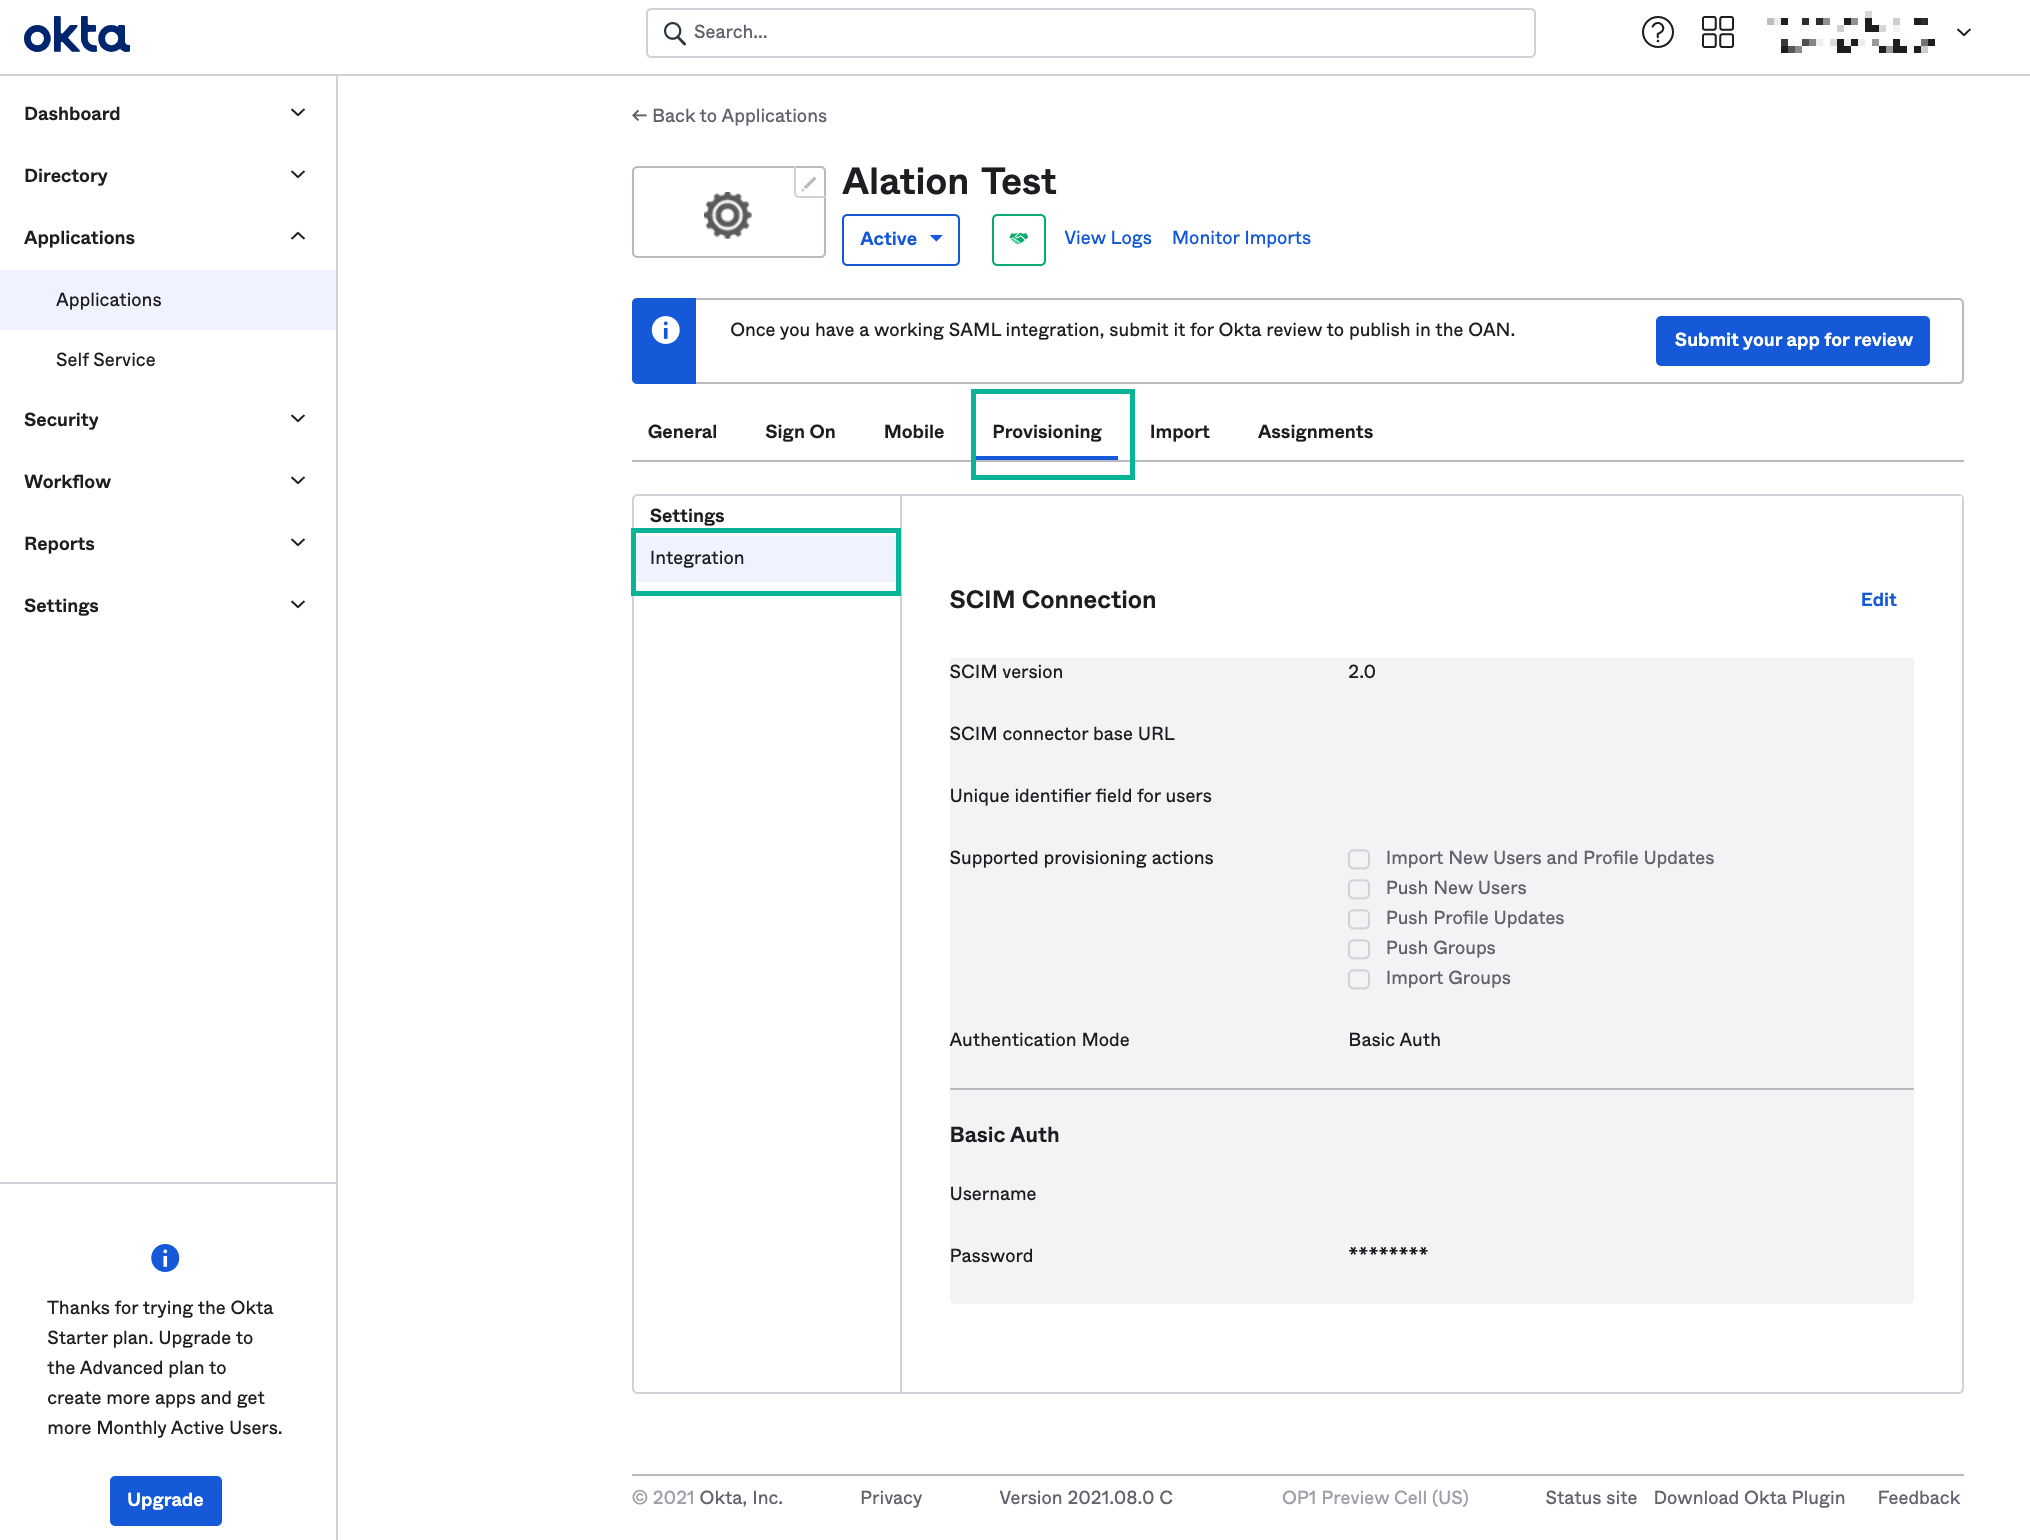Open the Assignments tab

[1315, 431]
